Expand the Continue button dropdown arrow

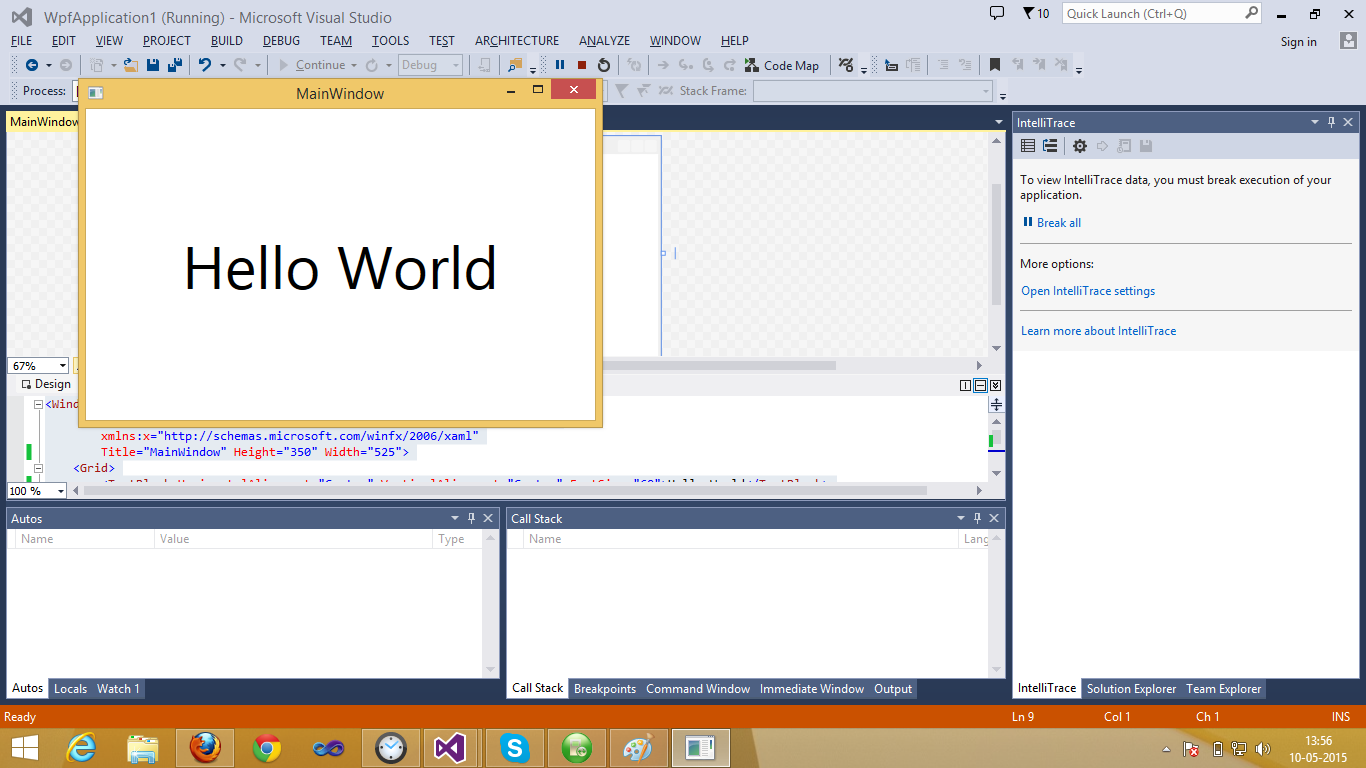pyautogui.click(x=354, y=66)
